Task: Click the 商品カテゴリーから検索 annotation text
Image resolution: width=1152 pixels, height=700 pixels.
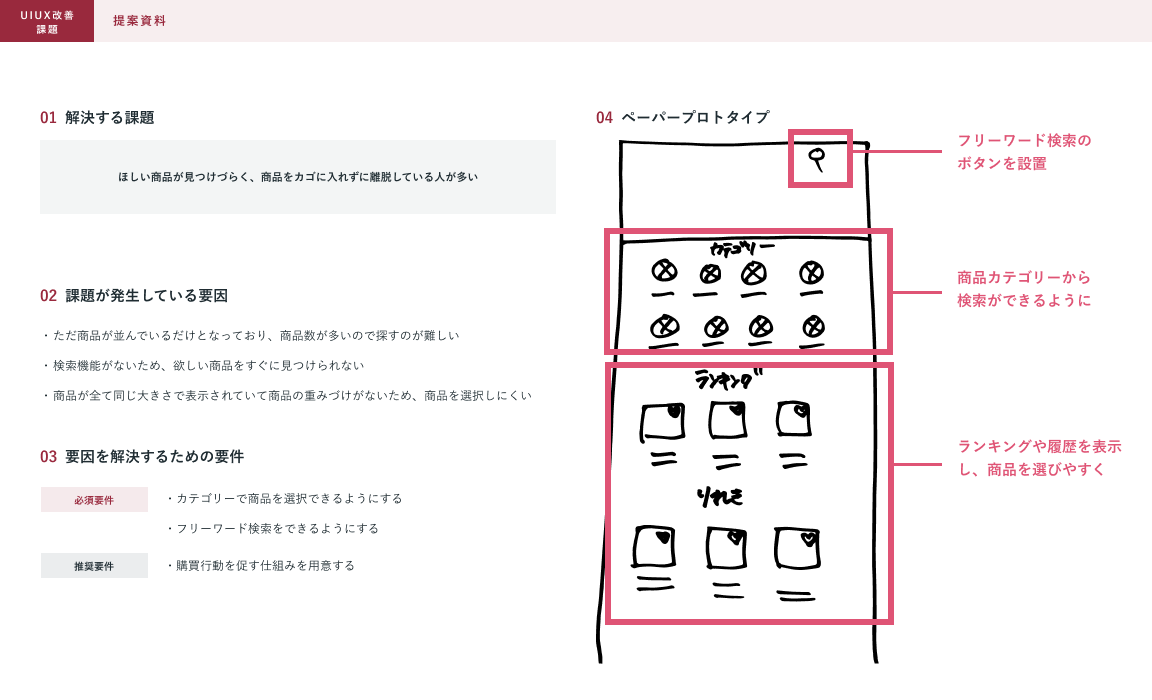Action: tap(1024, 288)
